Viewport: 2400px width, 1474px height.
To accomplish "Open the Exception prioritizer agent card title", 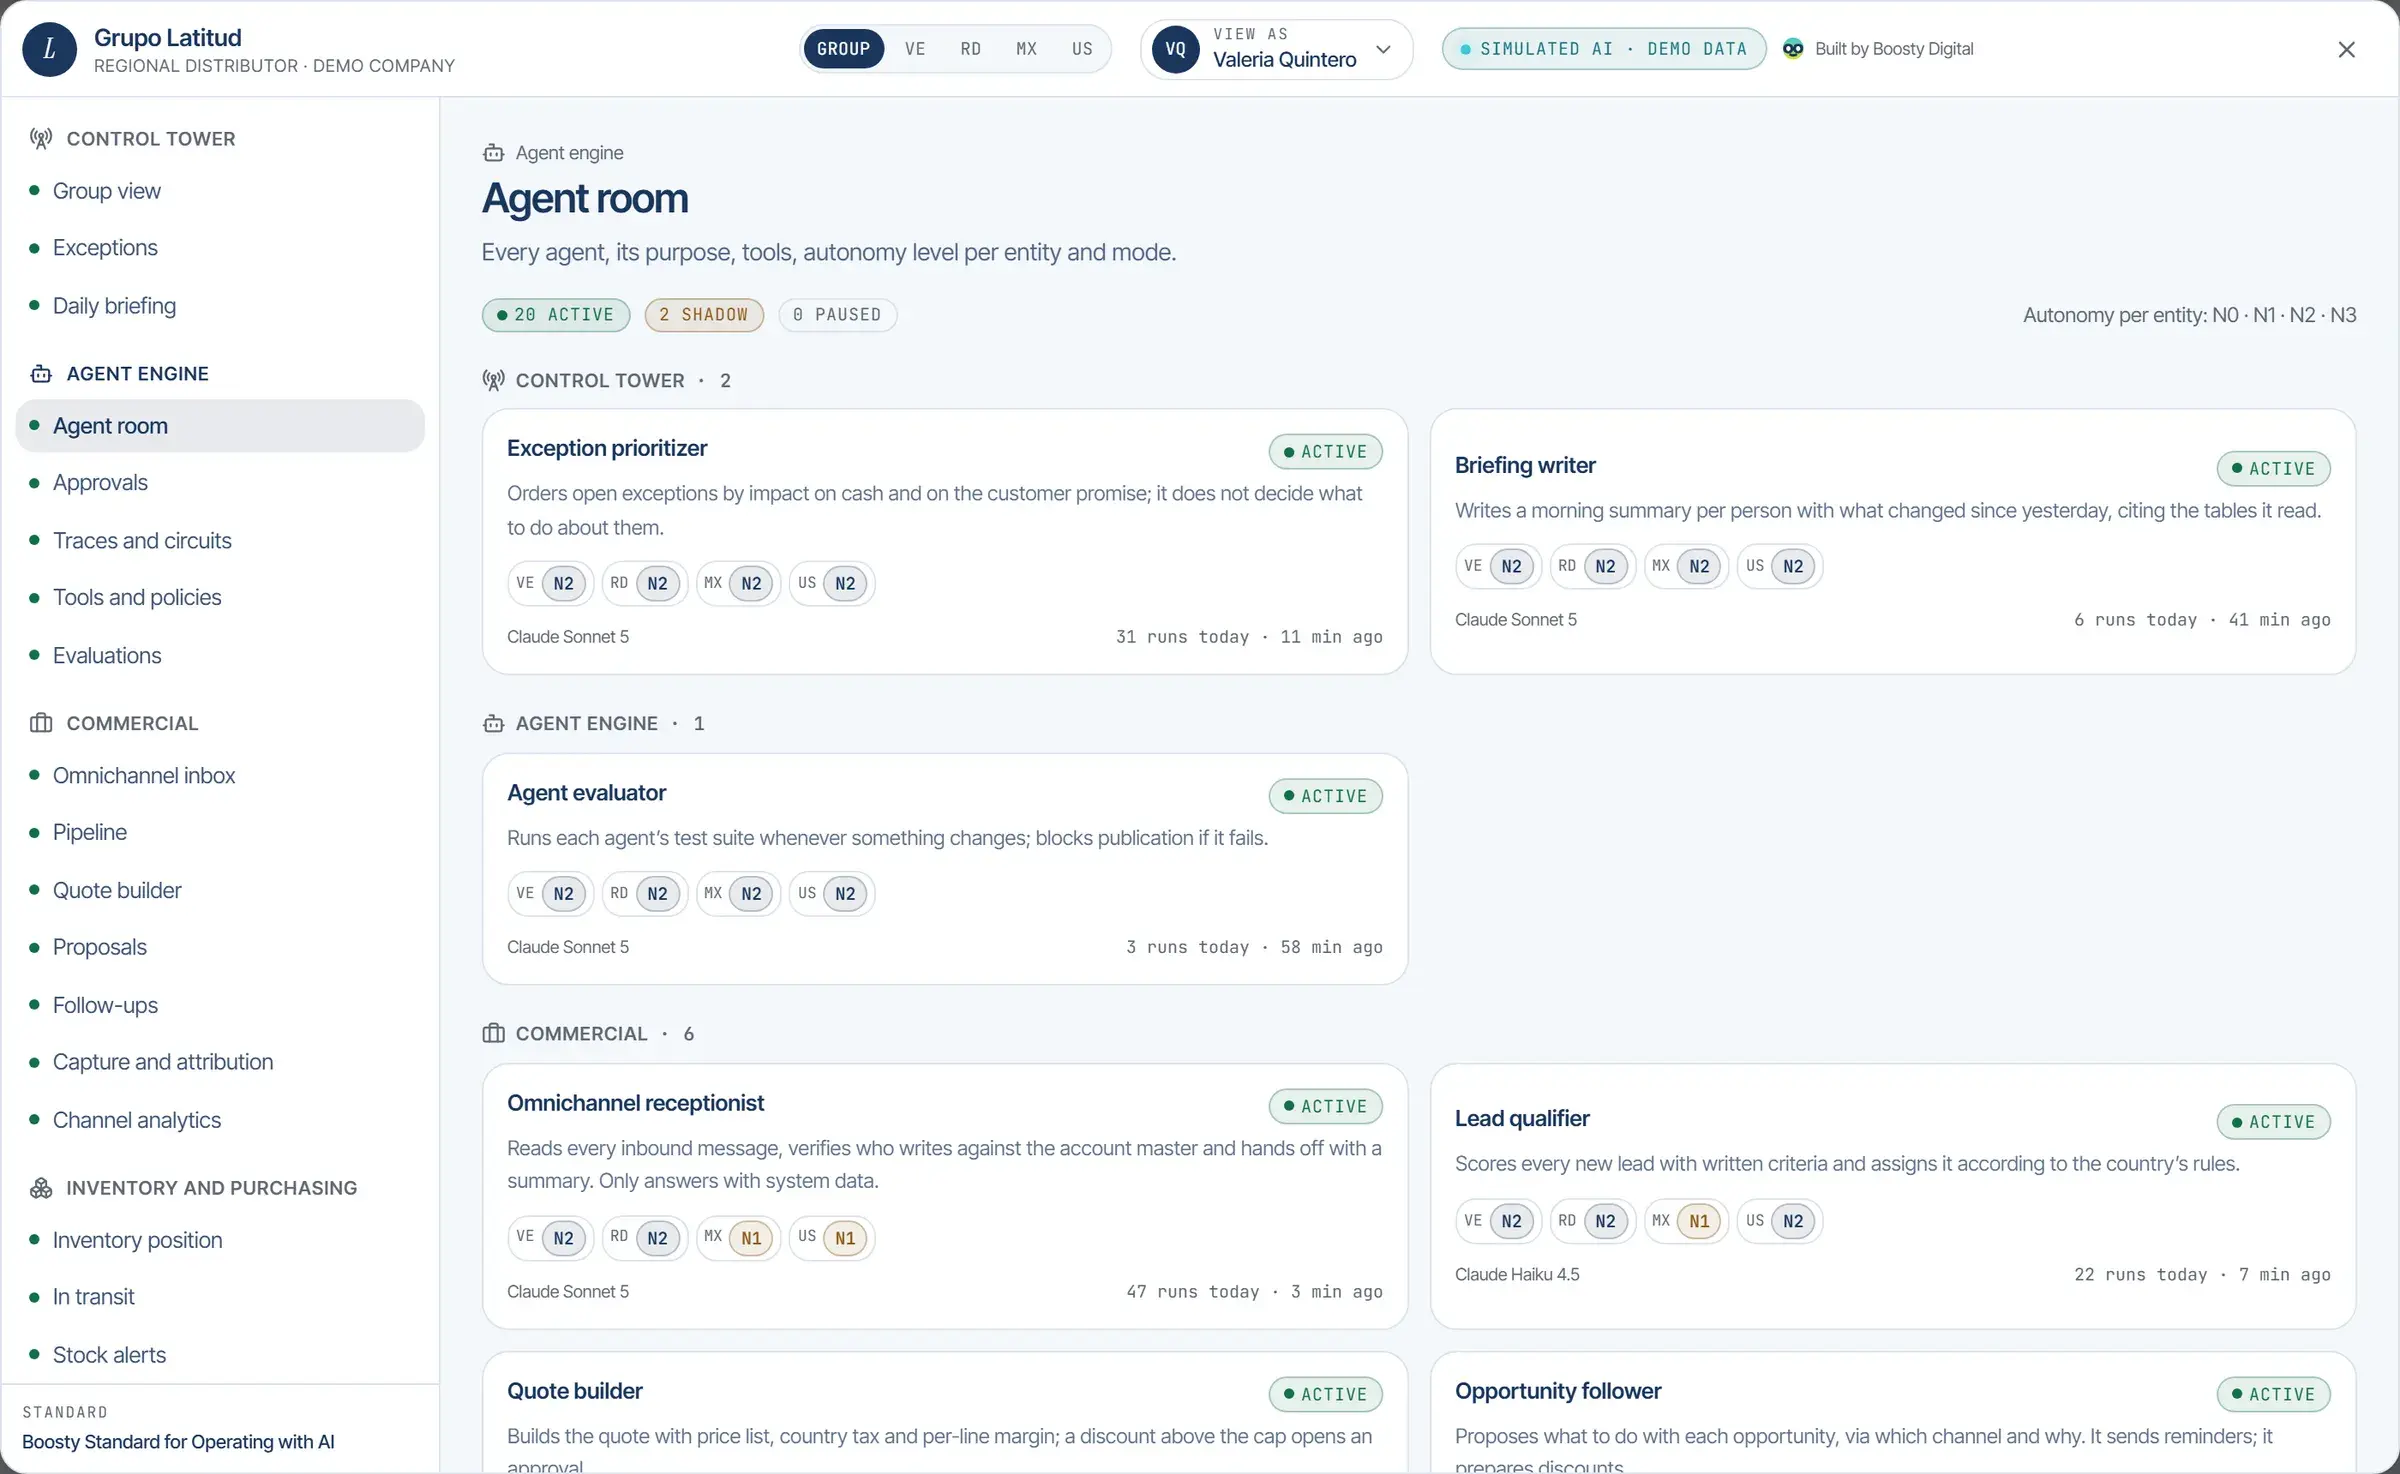I will tap(607, 449).
